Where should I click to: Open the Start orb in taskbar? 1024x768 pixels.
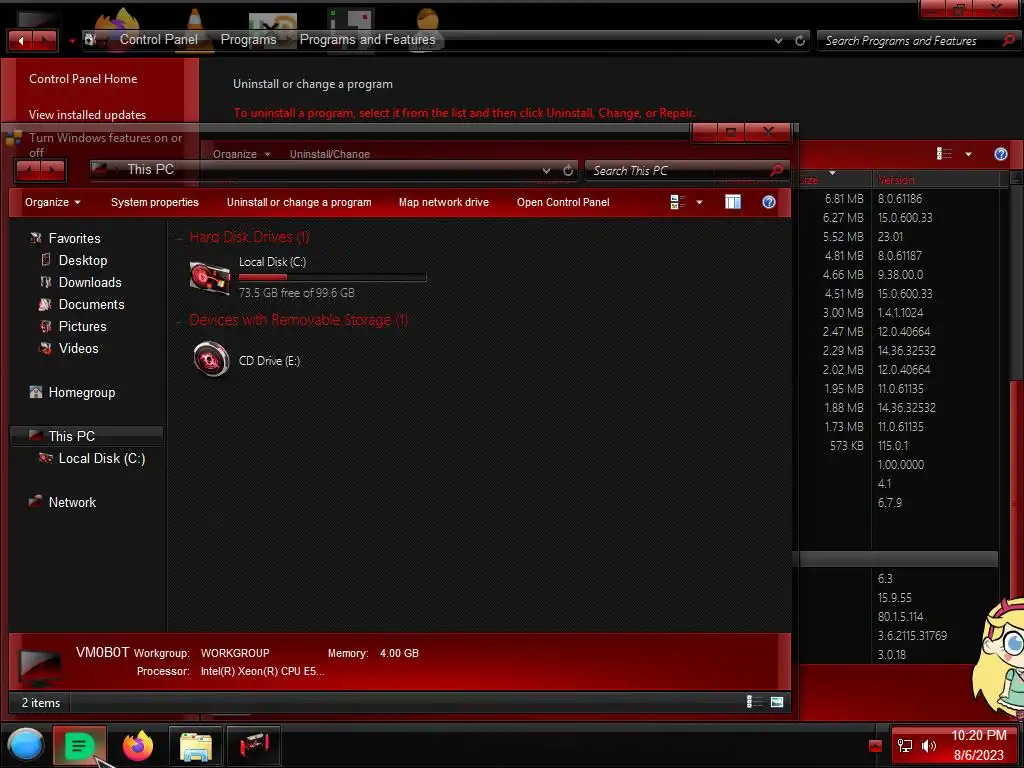click(x=25, y=745)
